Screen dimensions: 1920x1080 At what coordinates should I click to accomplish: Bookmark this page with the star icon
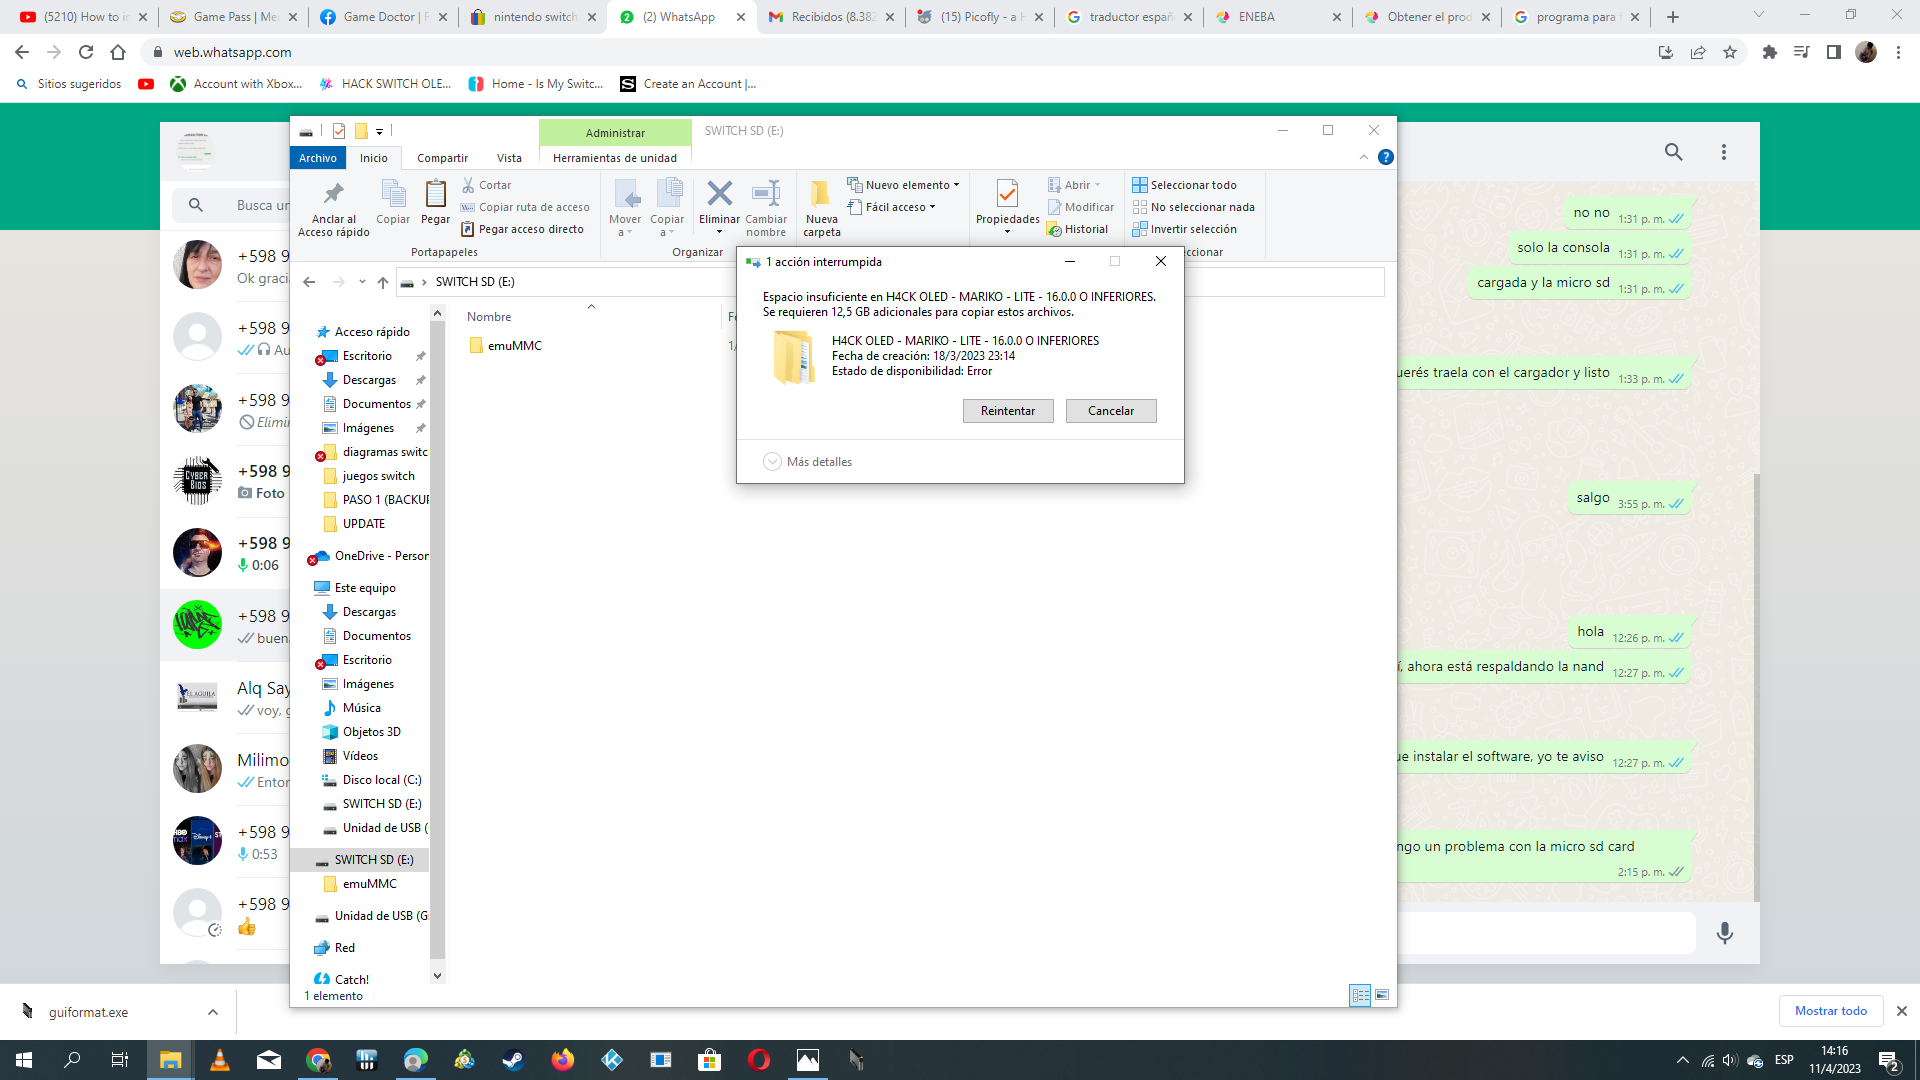1730,53
